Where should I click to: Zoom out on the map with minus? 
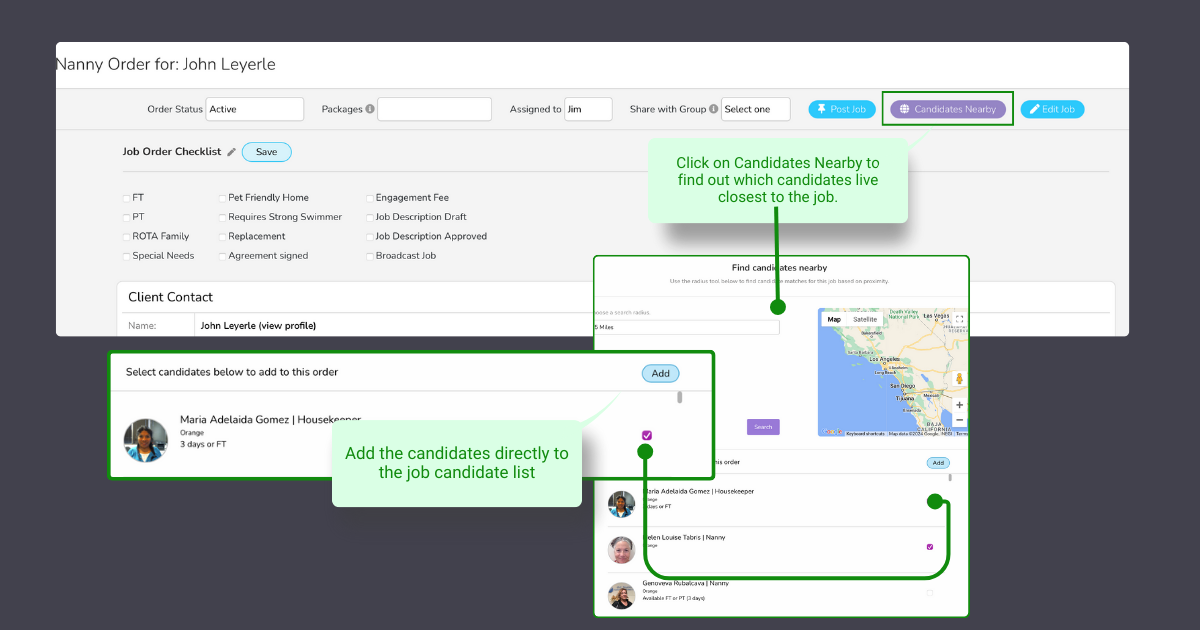click(960, 421)
